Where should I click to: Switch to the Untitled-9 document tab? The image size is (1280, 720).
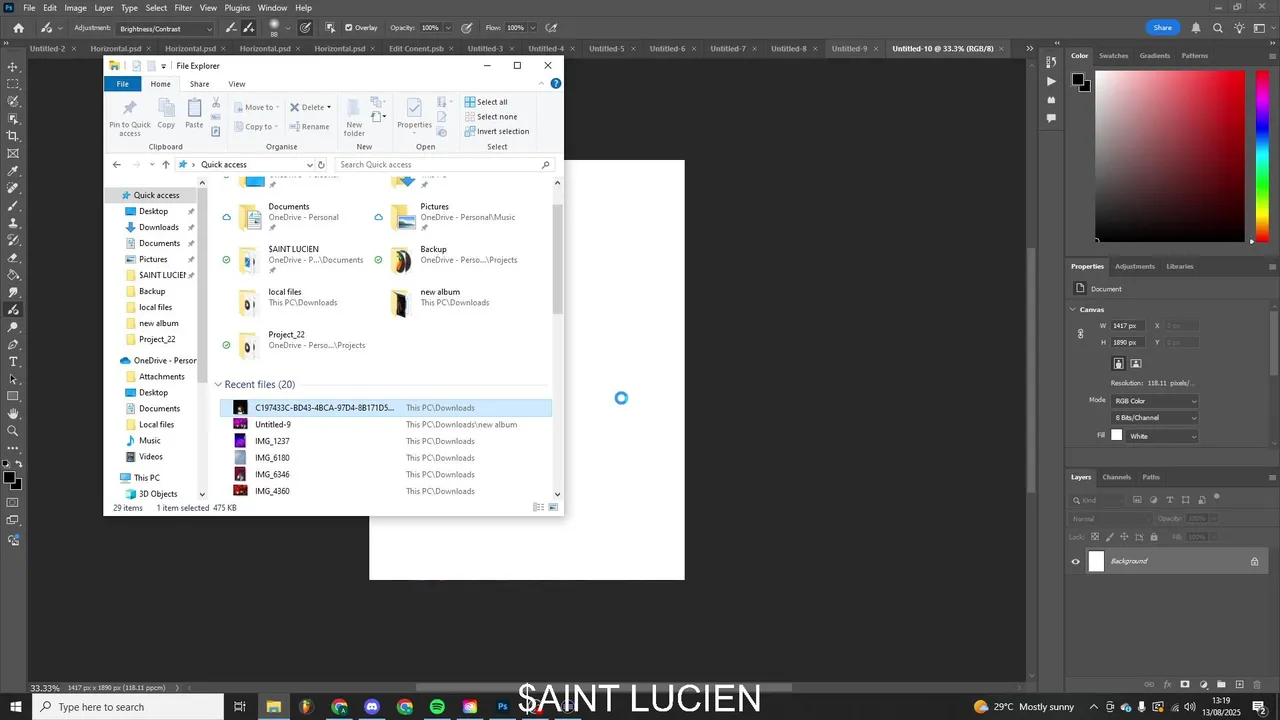point(849,48)
